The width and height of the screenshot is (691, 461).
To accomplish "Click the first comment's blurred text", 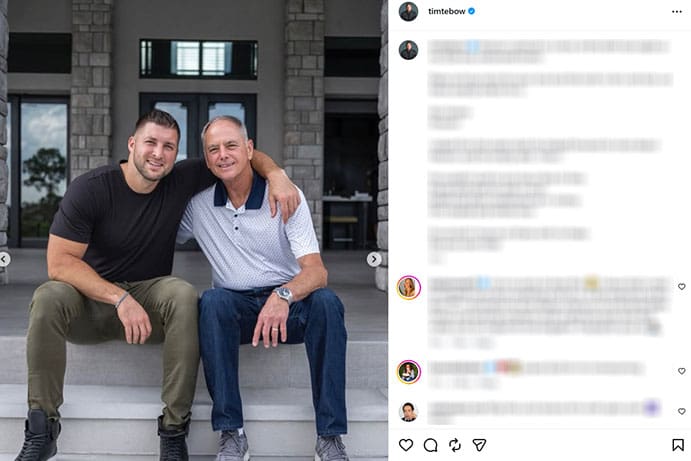I will 540,304.
